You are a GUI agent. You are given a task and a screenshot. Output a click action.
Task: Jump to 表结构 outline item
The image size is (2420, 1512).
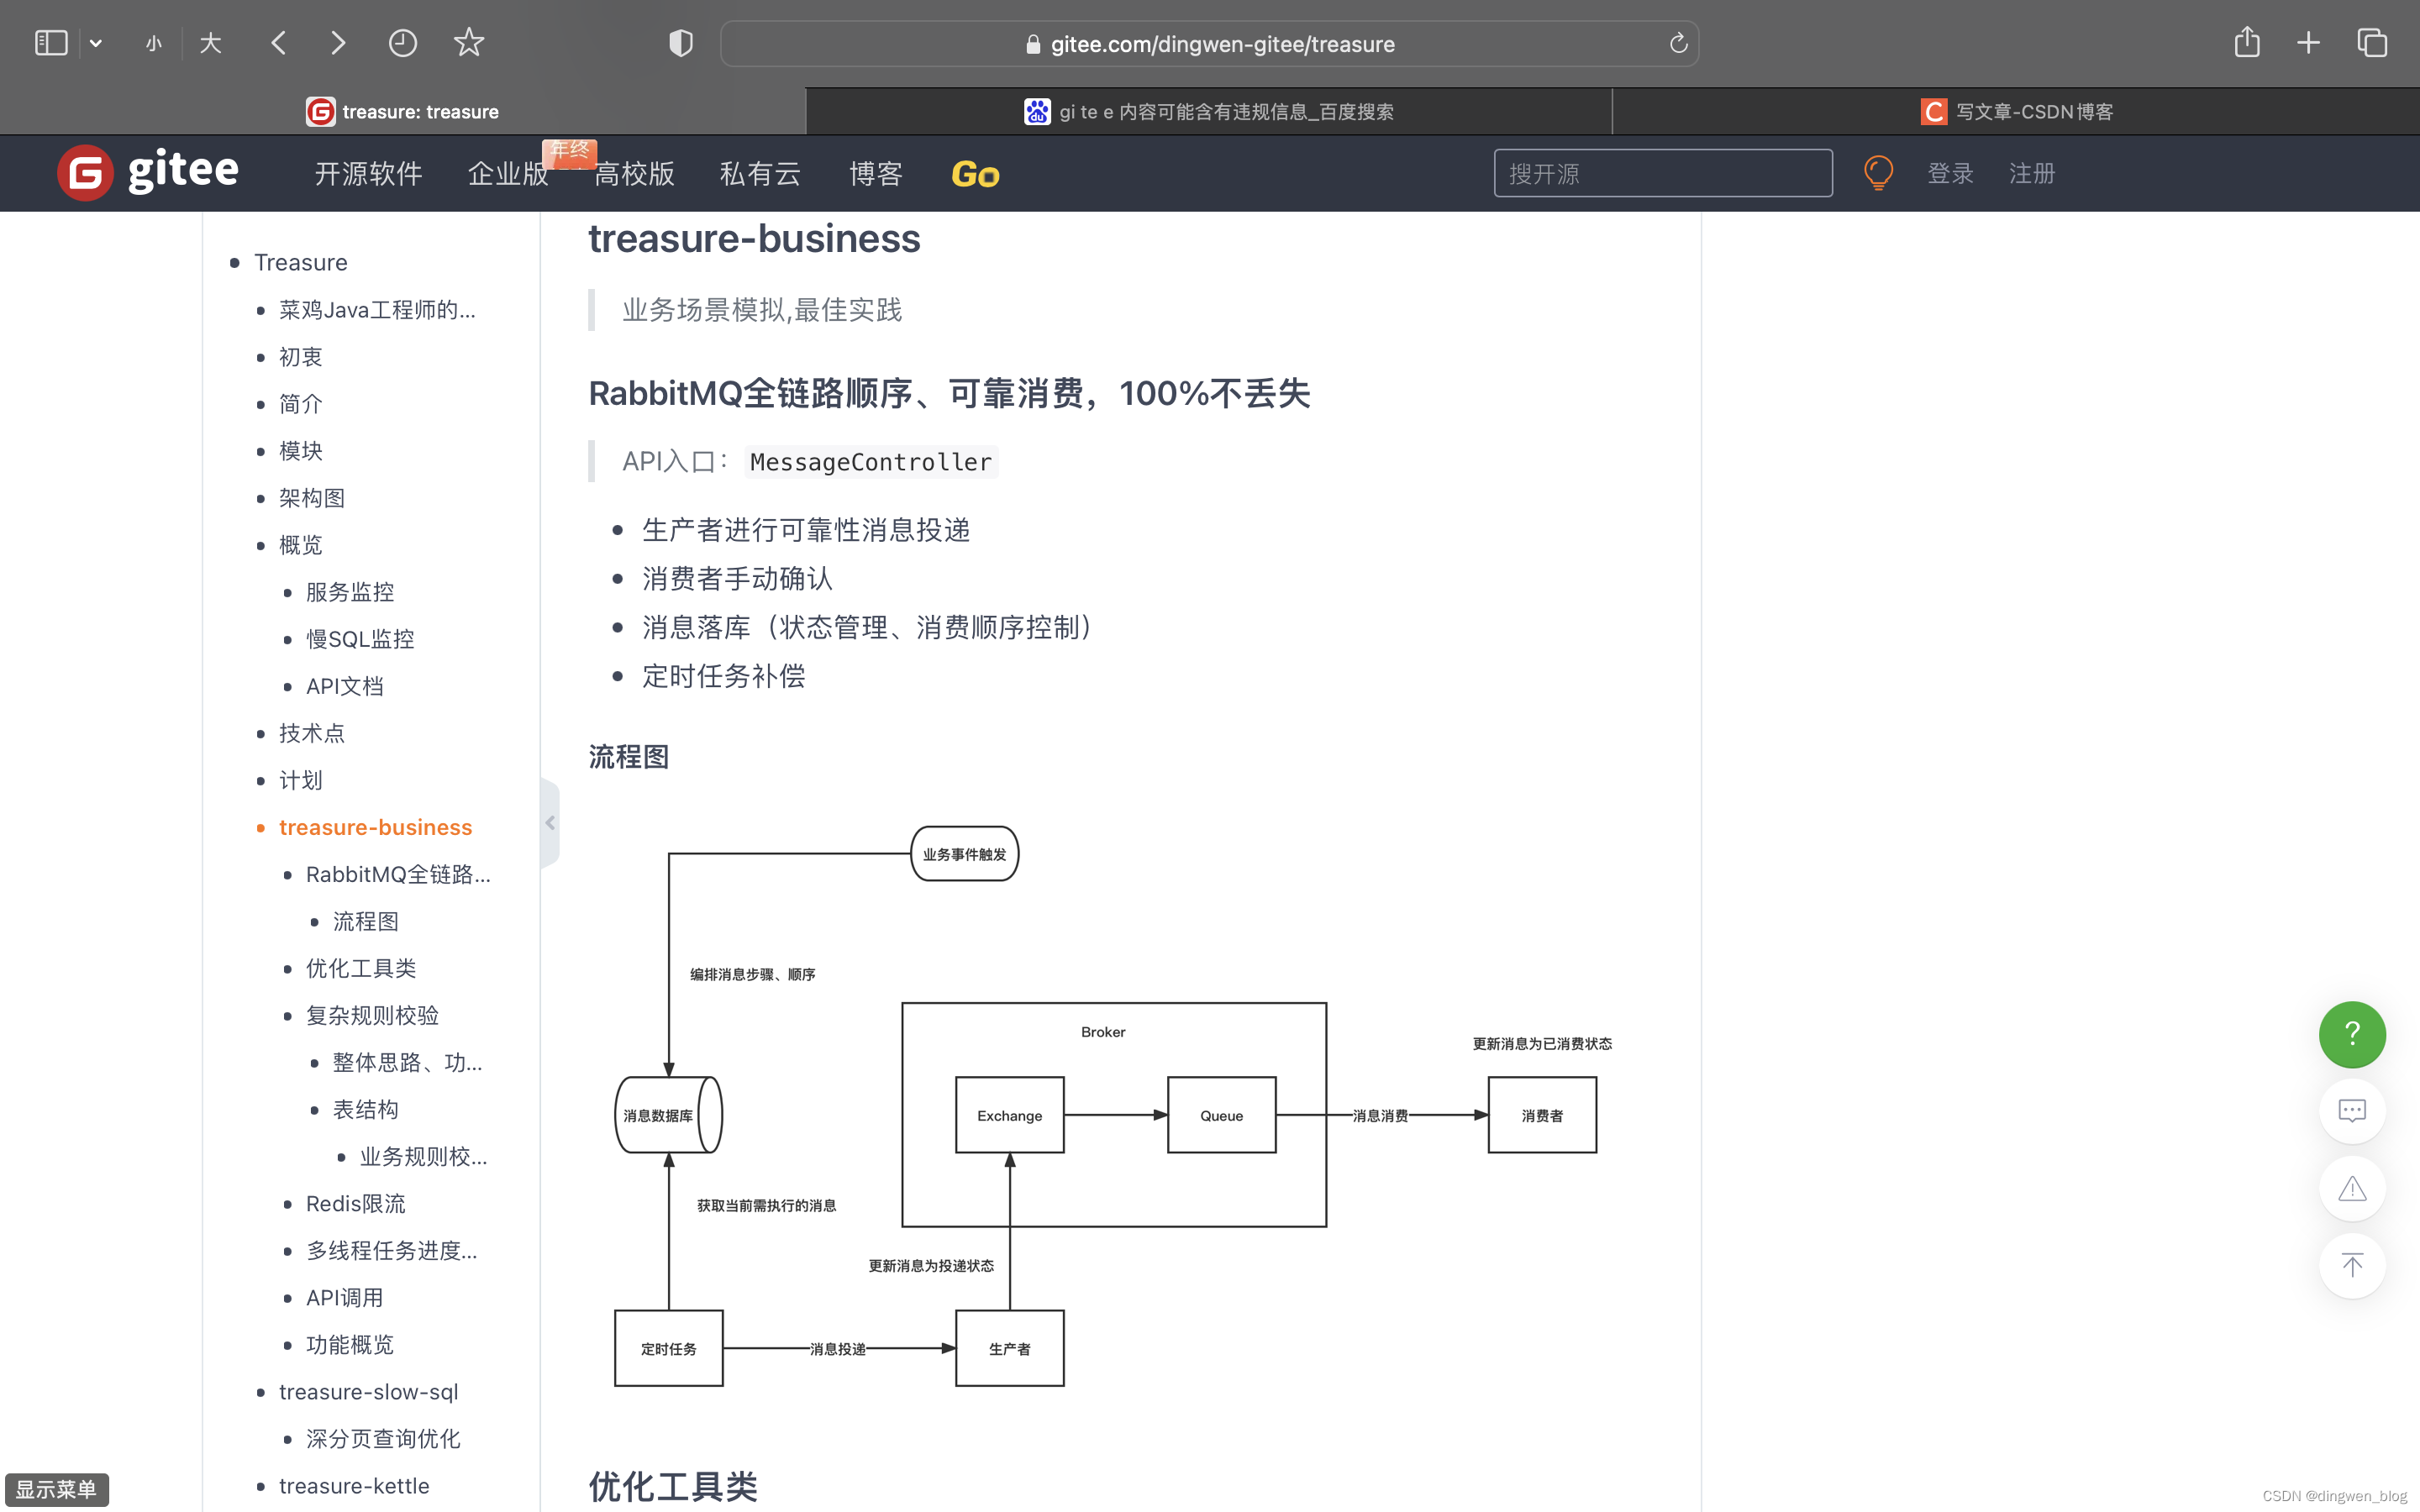[366, 1109]
